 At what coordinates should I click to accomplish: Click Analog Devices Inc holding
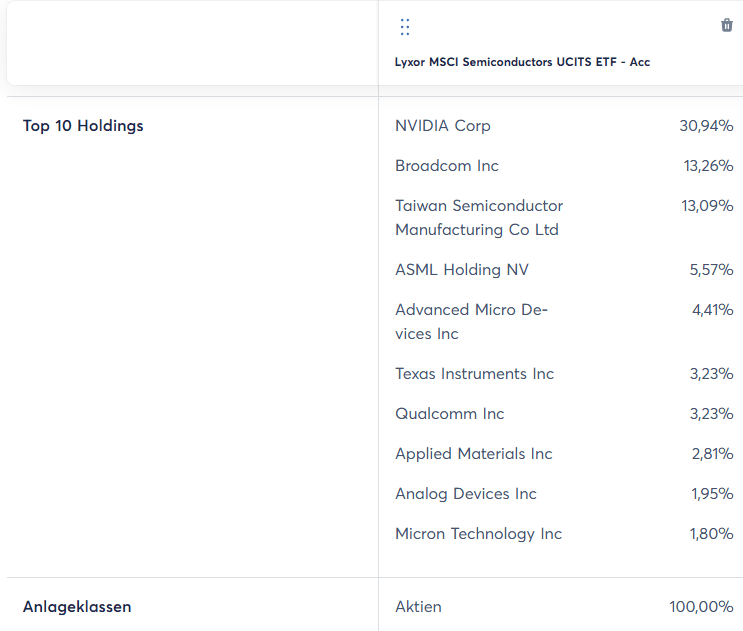coord(466,494)
